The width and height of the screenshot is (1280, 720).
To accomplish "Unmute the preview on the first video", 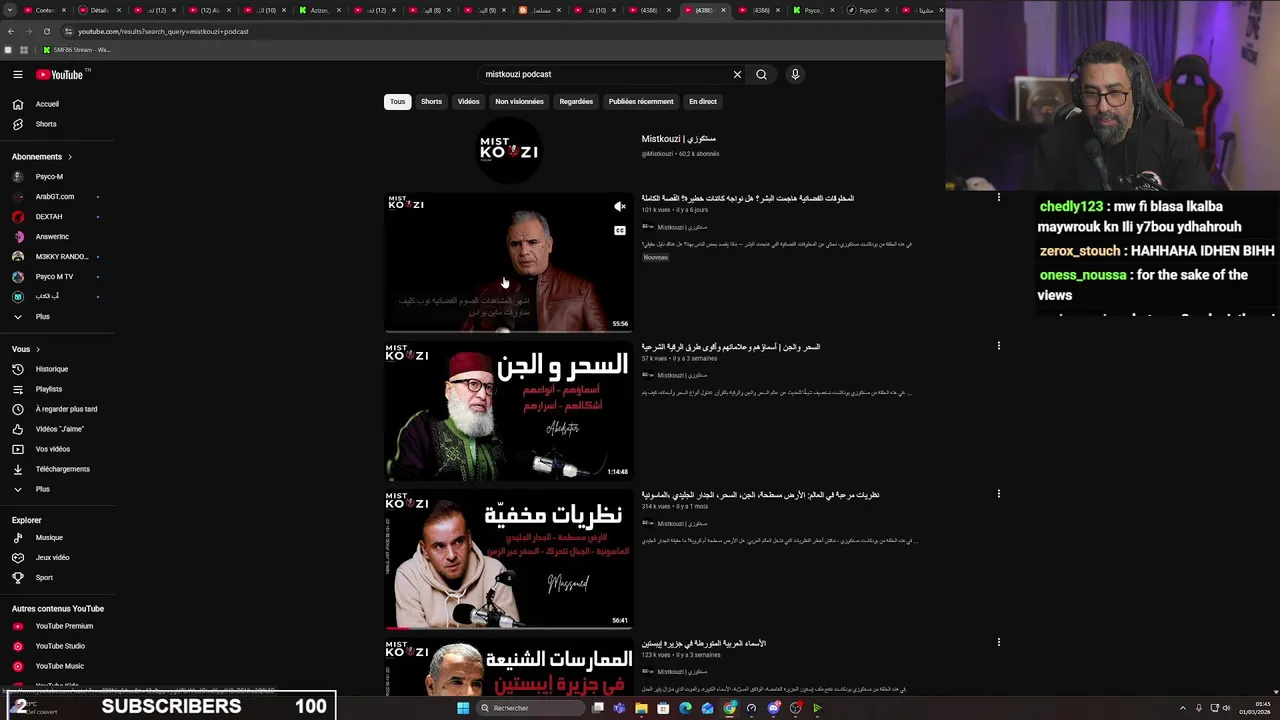I will pyautogui.click(x=620, y=207).
